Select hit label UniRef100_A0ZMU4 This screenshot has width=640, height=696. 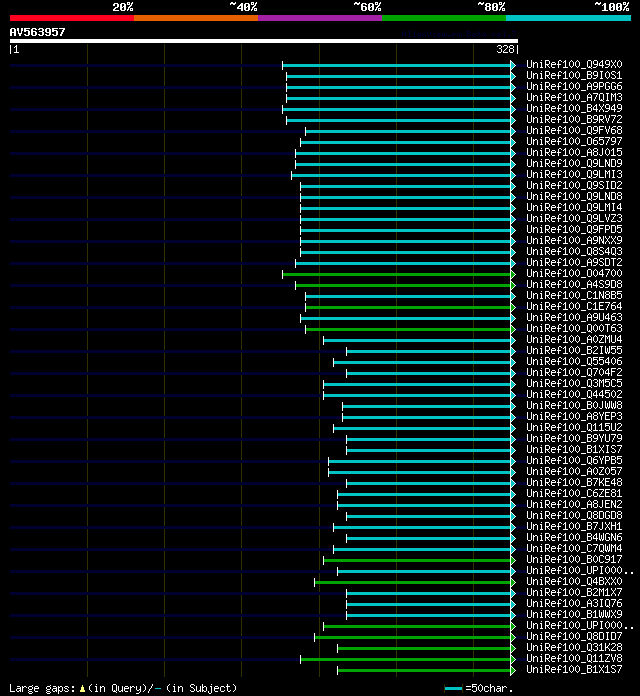click(x=574, y=339)
